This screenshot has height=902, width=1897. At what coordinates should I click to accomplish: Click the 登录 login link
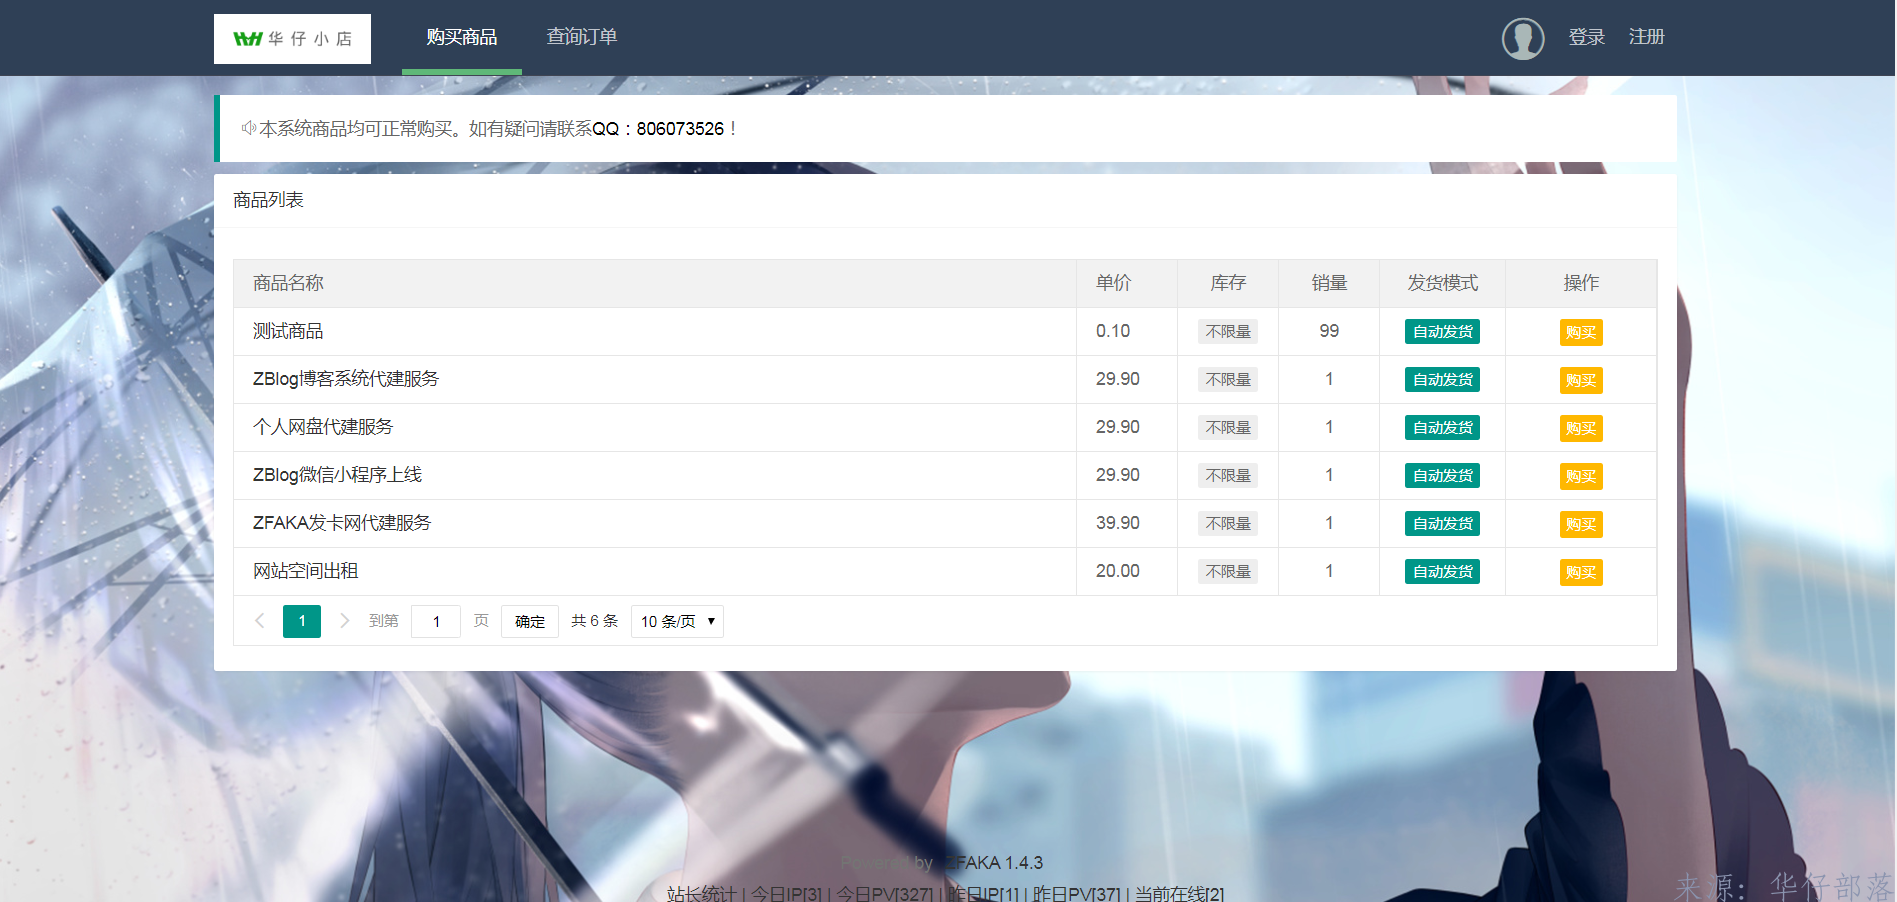click(x=1587, y=37)
